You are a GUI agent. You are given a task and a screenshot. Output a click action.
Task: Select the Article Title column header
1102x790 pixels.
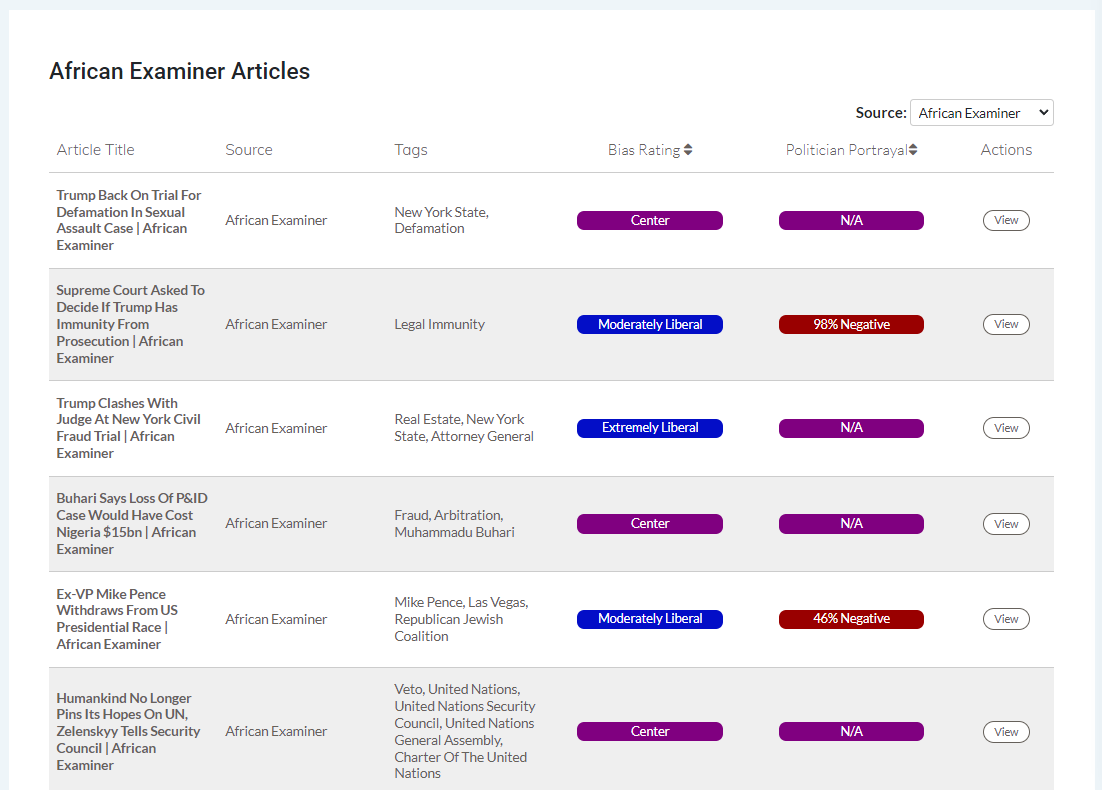[95, 149]
